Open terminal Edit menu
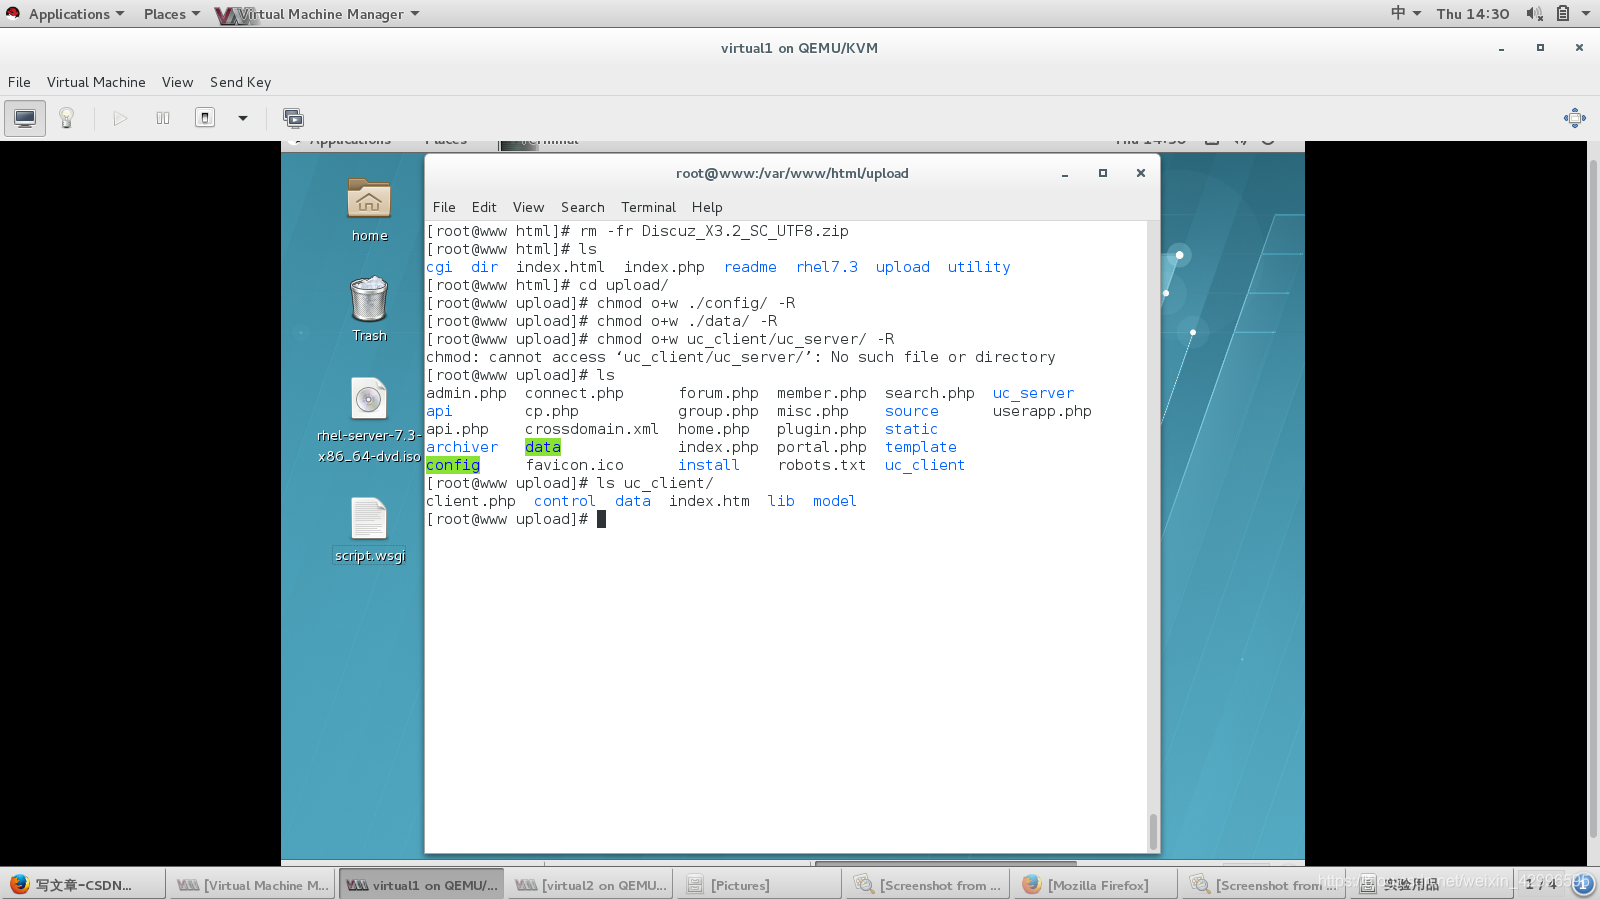The width and height of the screenshot is (1600, 900). (484, 207)
